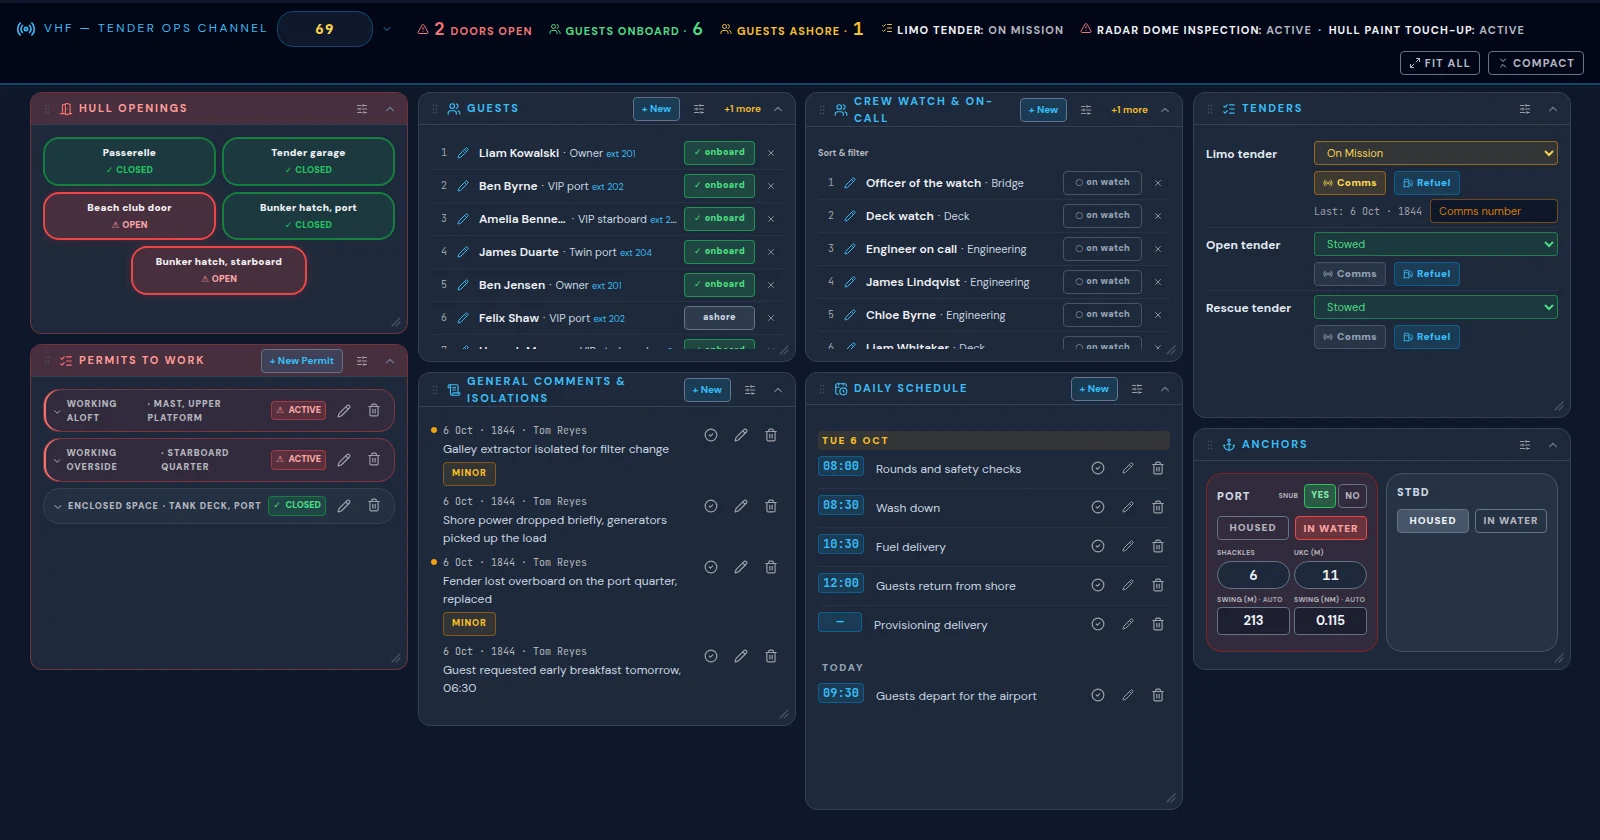Viewport: 1600px width, 840px height.
Task: Click Limo tender Comms button
Action: (x=1350, y=183)
